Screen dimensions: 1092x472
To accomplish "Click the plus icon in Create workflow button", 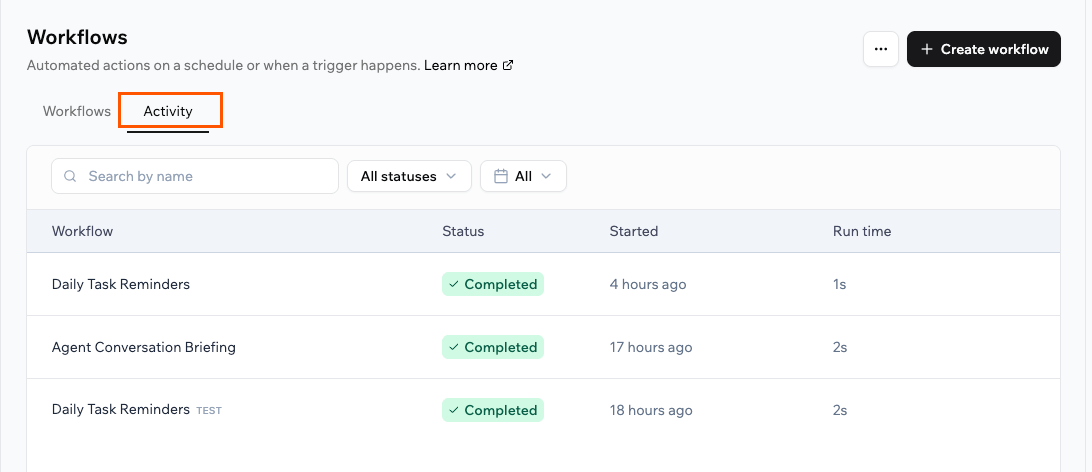I will [x=926, y=49].
